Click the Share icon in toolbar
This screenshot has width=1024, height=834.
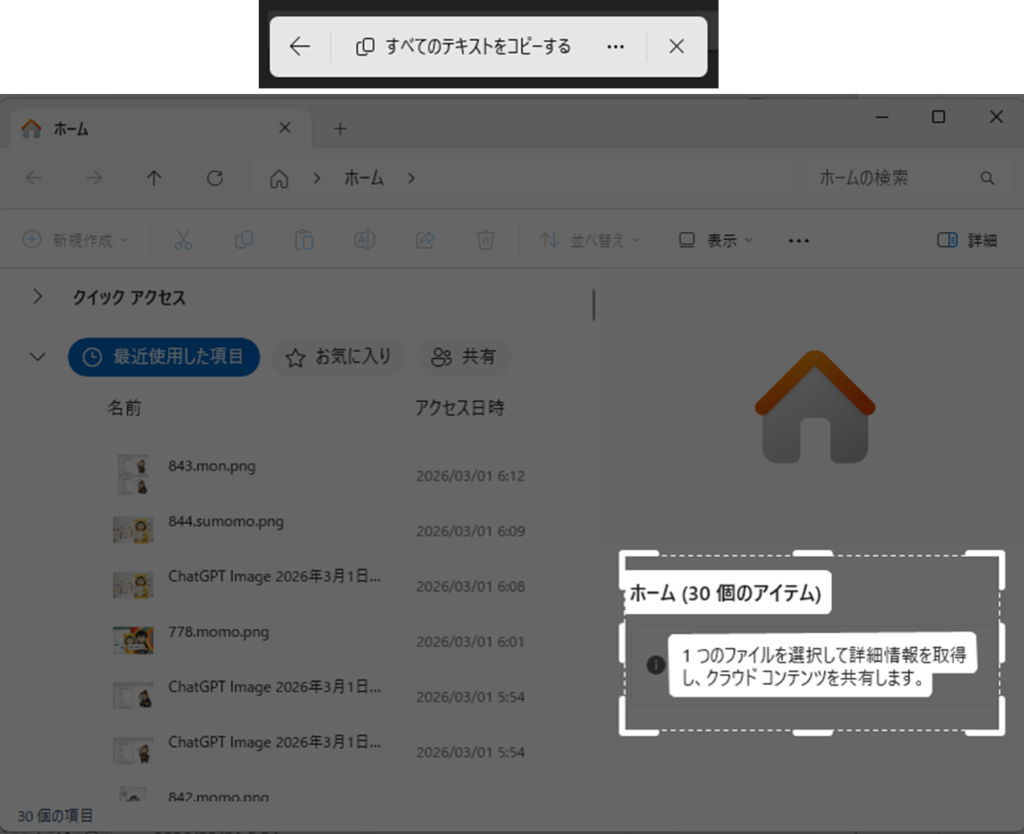click(x=424, y=240)
